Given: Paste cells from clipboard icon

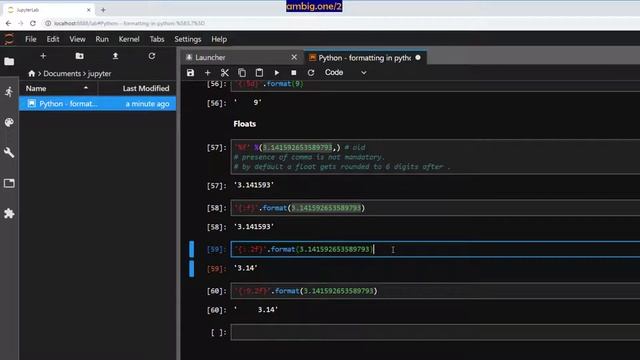Looking at the screenshot, I should coord(259,73).
